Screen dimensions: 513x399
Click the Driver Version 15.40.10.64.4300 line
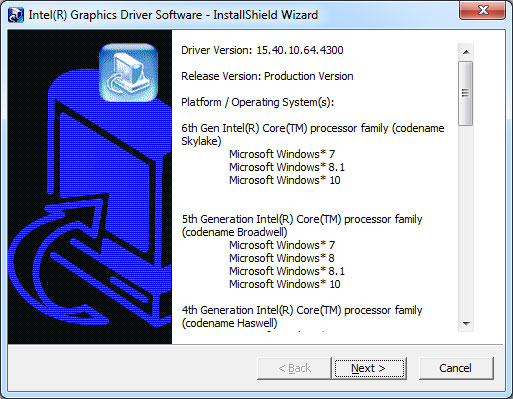[262, 50]
